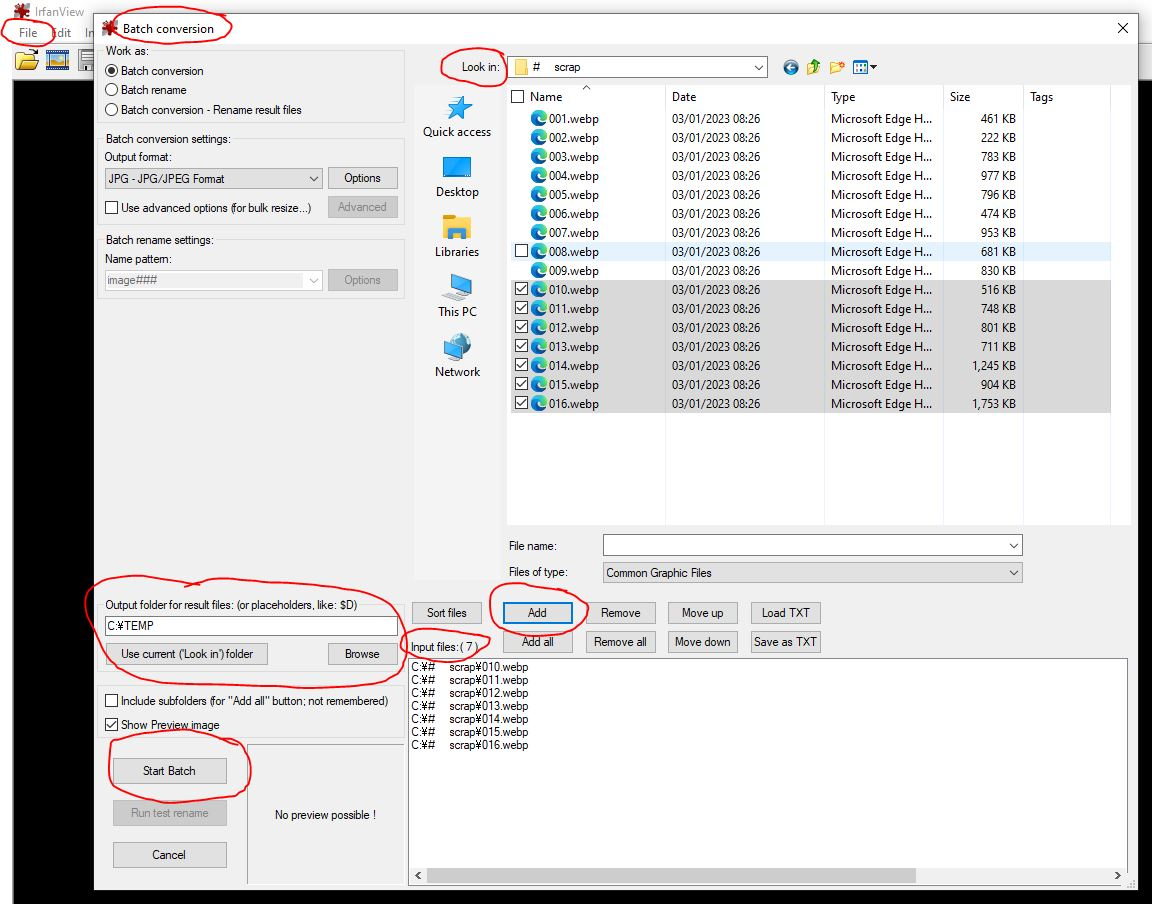The width and height of the screenshot is (1152, 904).
Task: Enable the Include subfolders checkbox
Action: click(x=112, y=701)
